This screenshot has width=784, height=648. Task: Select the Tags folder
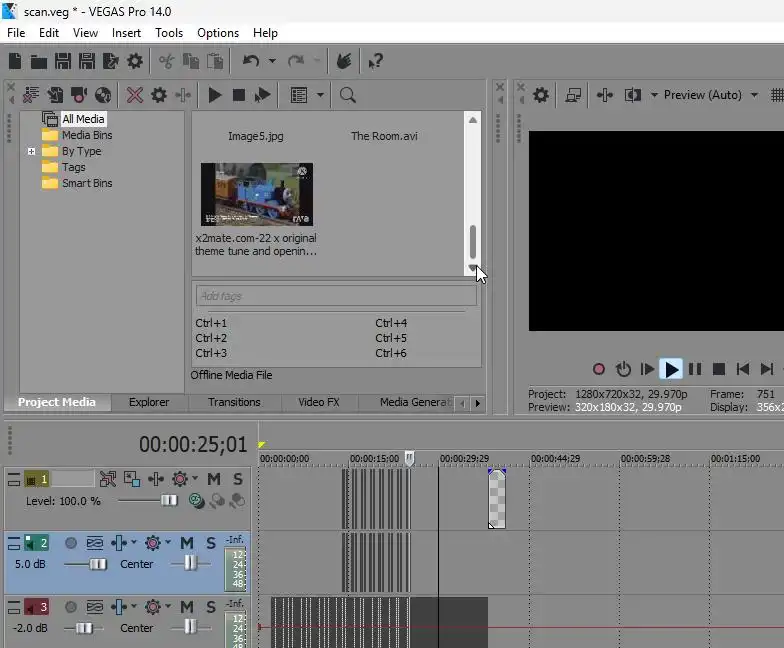click(74, 167)
